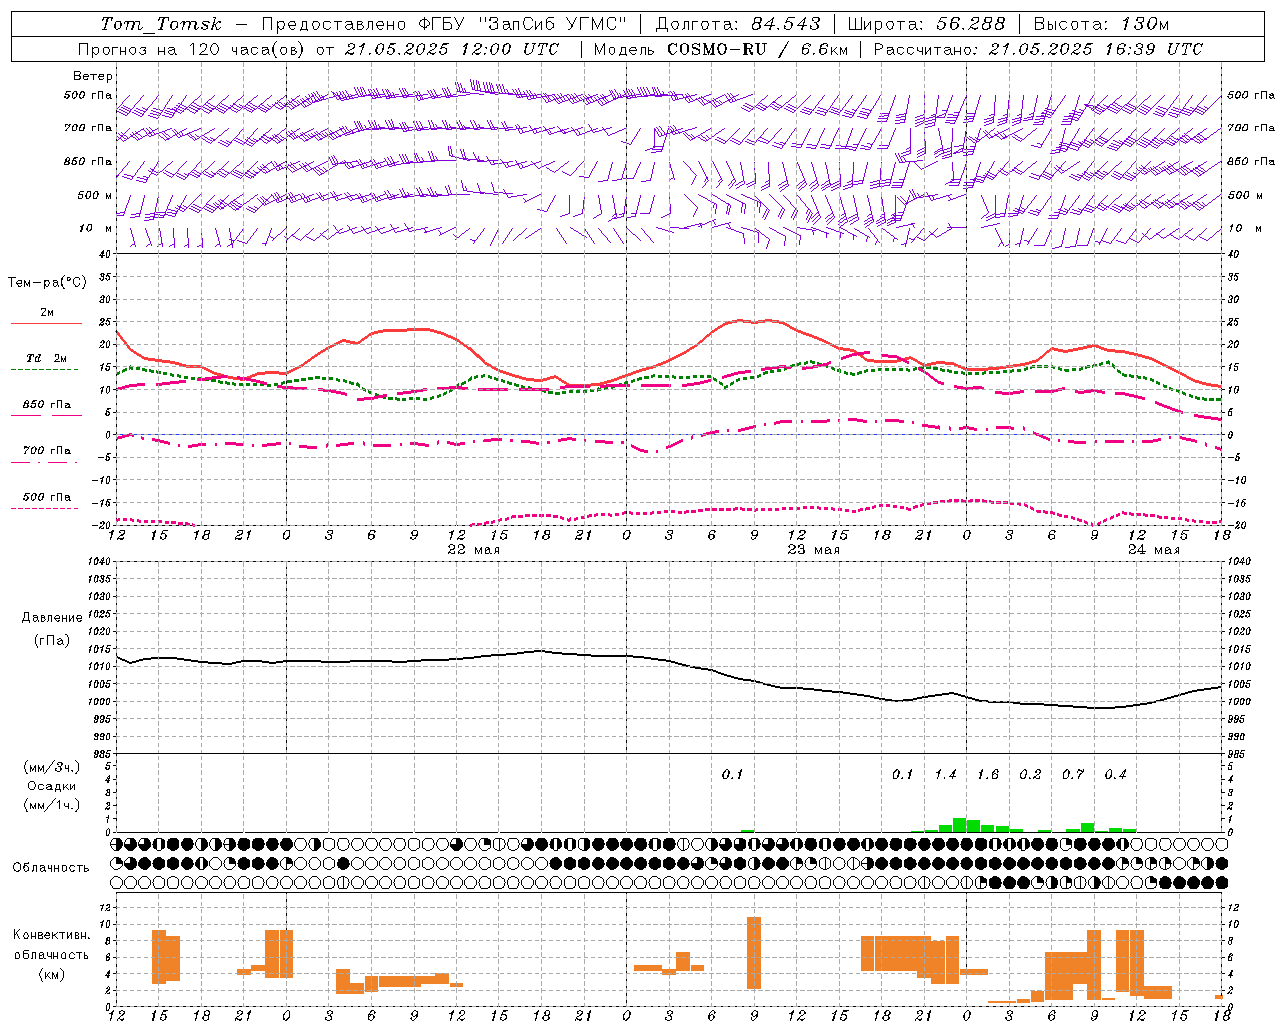Image resolution: width=1280 pixels, height=1024 pixels.
Task: Click the Конвективн. облачность label
Action: point(51,945)
